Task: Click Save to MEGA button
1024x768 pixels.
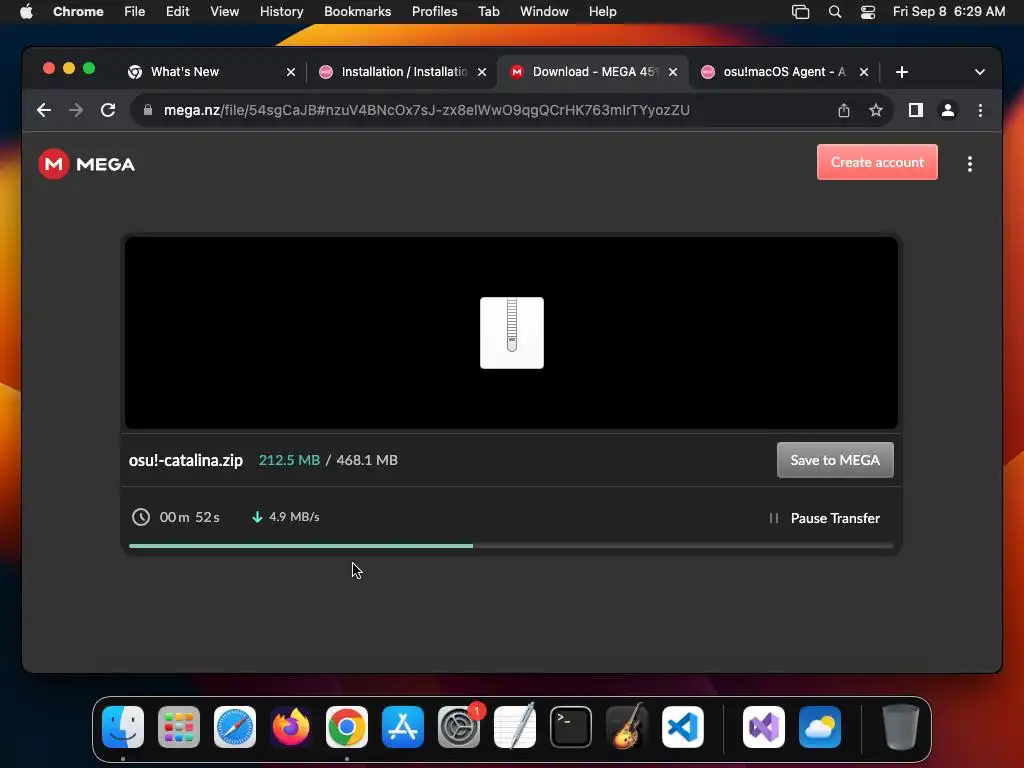Action: pos(835,460)
